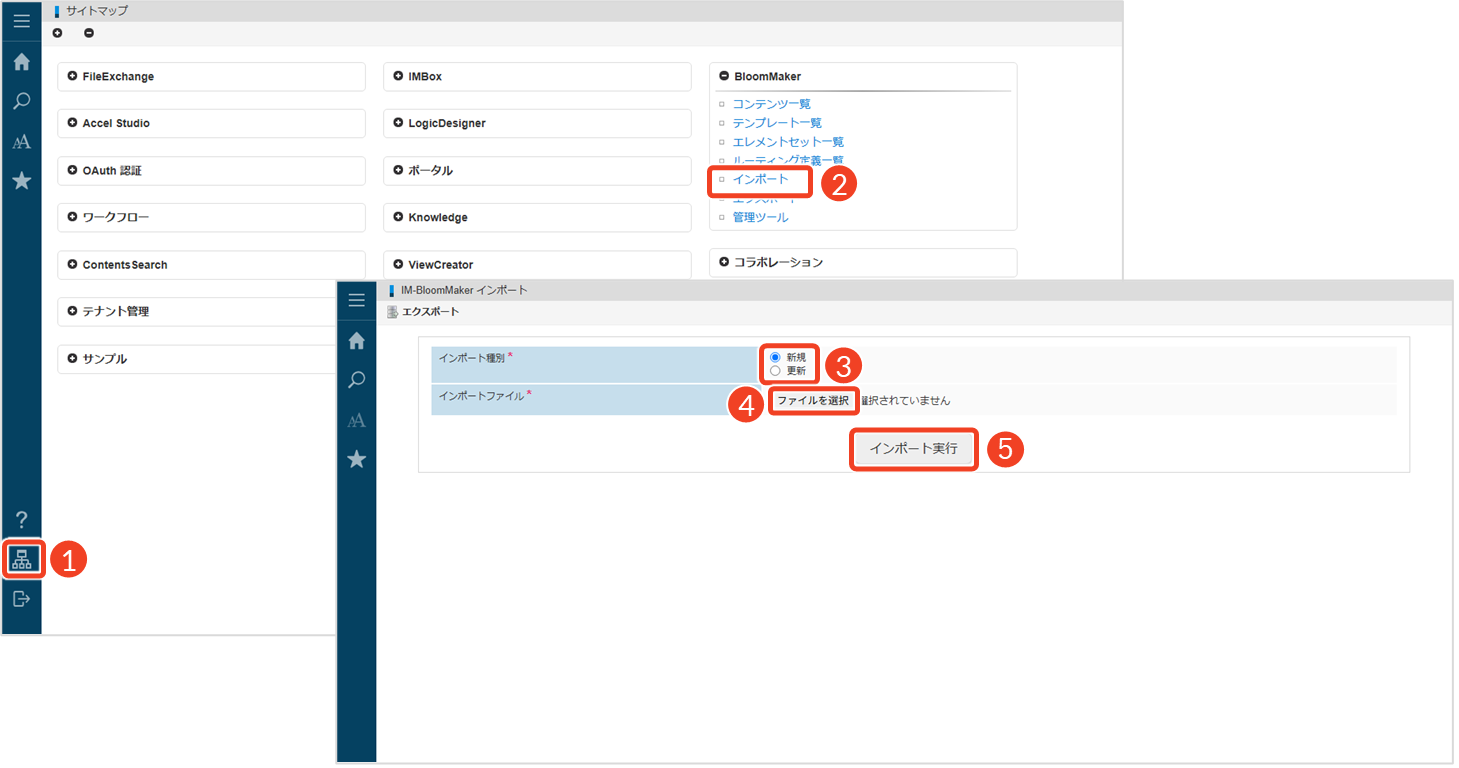Open the sitemap icon in left sidebar
Screen dimensions: 1459x768
point(21,560)
